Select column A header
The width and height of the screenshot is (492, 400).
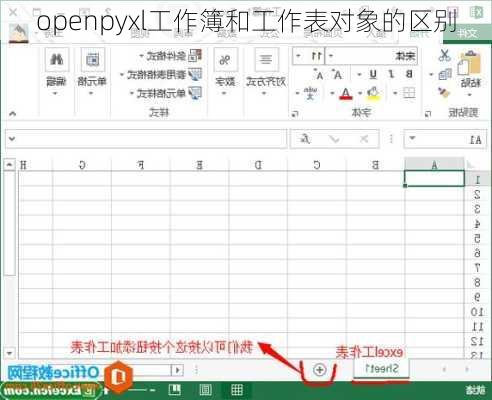[434, 165]
